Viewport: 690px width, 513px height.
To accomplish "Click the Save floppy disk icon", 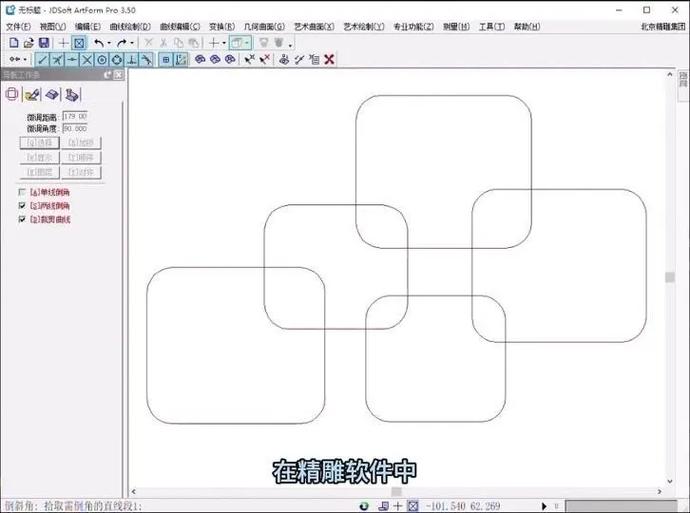I will tap(44, 43).
